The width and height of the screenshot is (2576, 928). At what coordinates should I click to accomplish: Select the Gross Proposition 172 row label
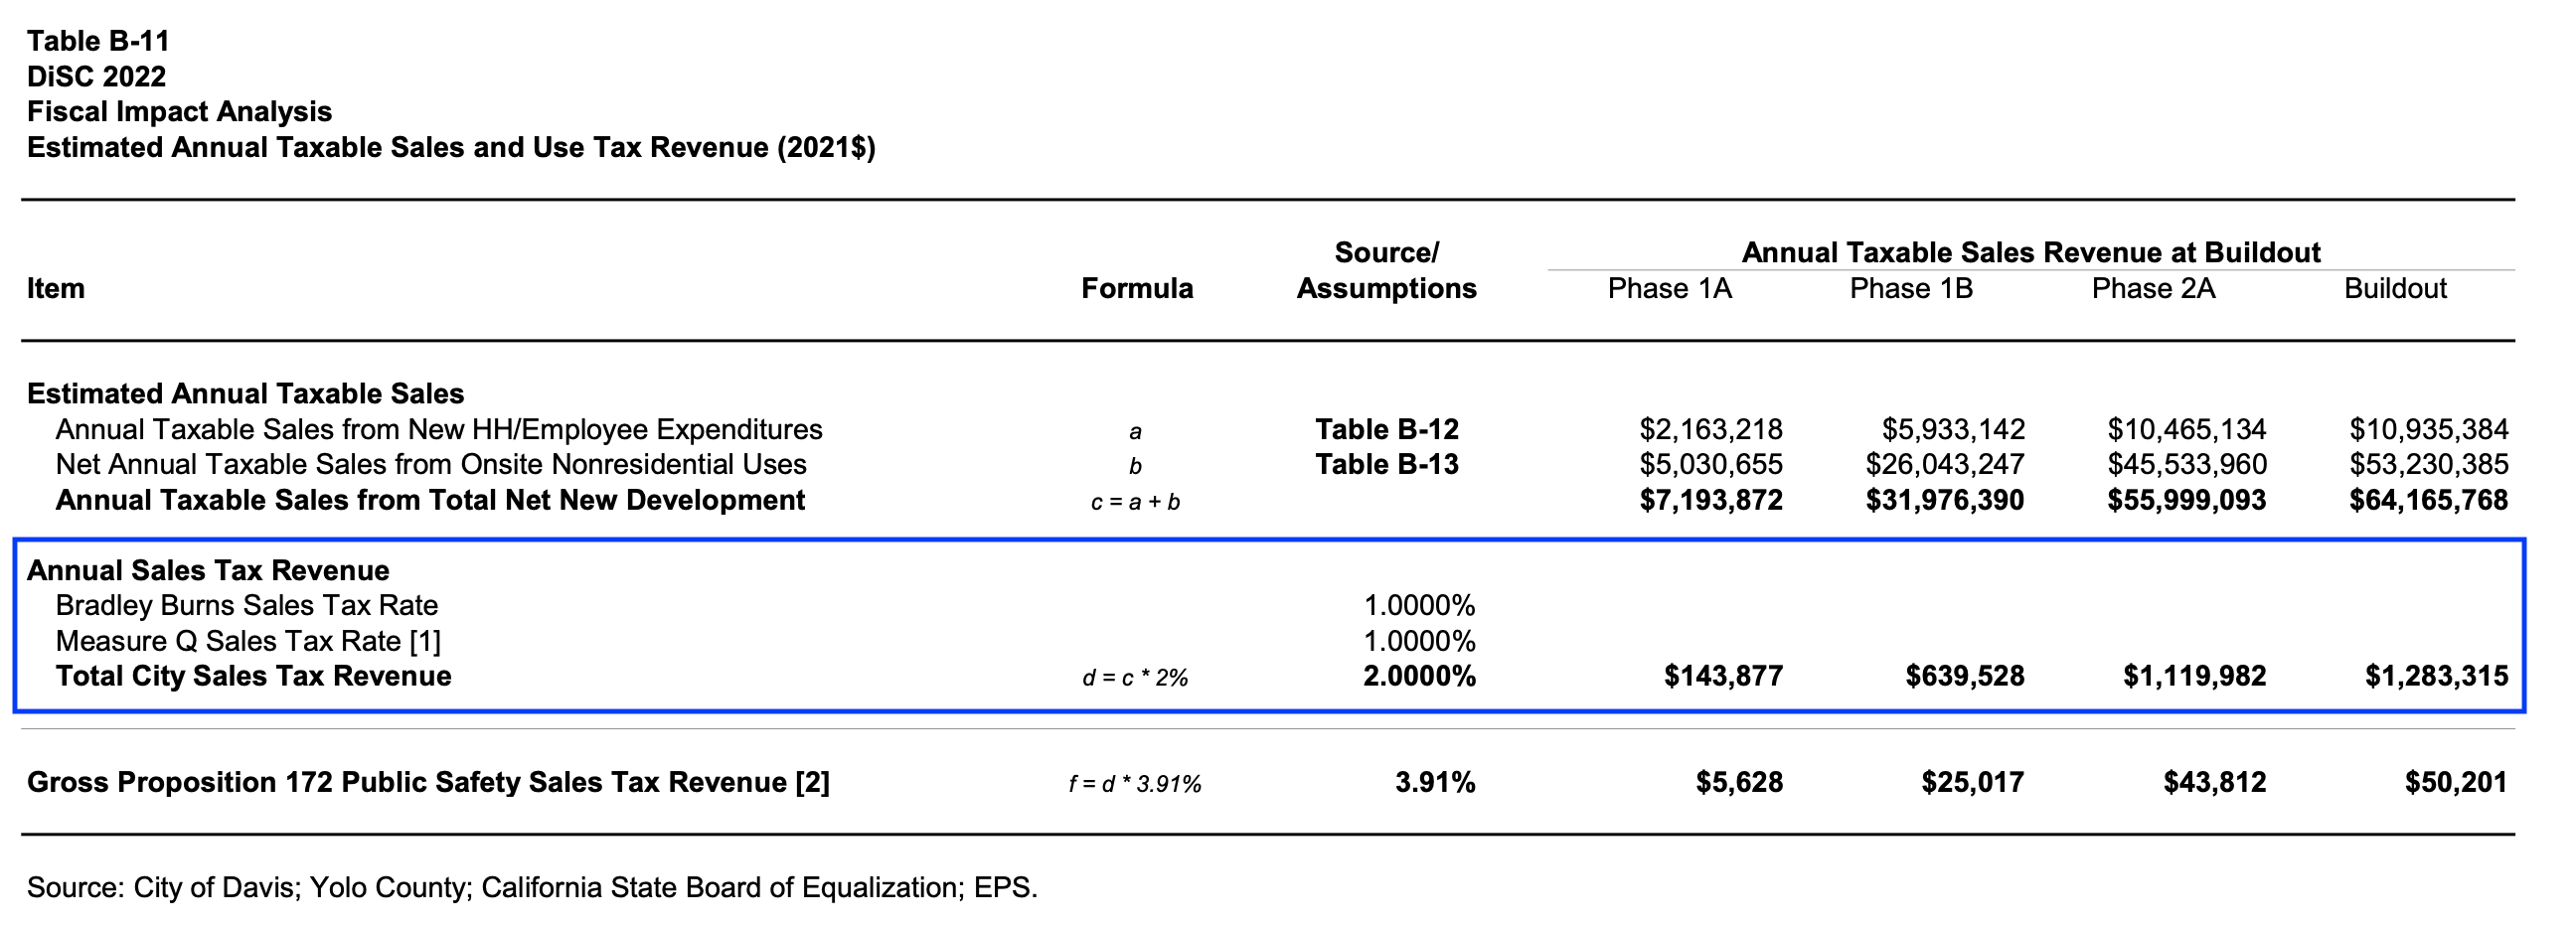pyautogui.click(x=428, y=783)
